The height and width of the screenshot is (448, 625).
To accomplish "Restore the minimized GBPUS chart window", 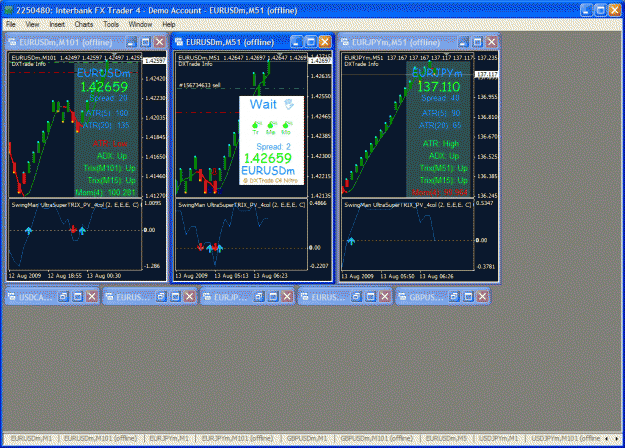I will (454, 297).
